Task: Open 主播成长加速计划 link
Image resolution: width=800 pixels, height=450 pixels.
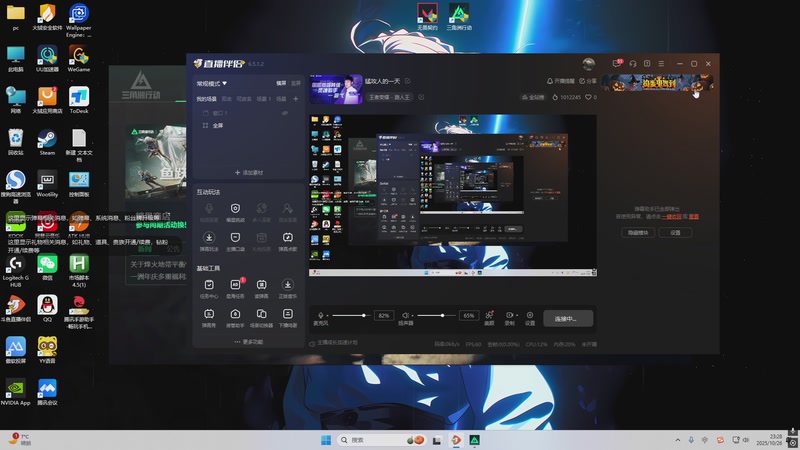Action: pos(337,343)
